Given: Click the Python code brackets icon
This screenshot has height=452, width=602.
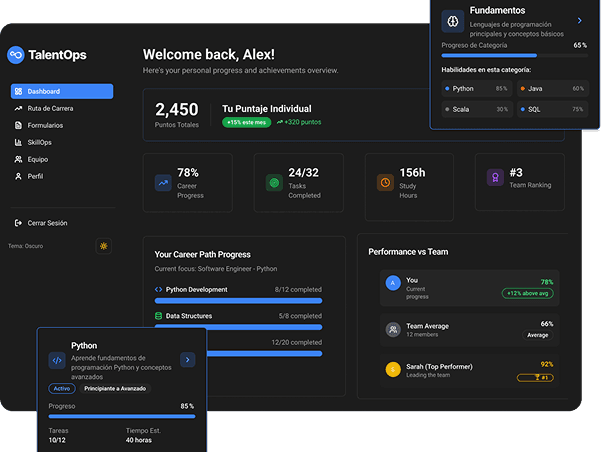Looking at the screenshot, I should point(57,360).
